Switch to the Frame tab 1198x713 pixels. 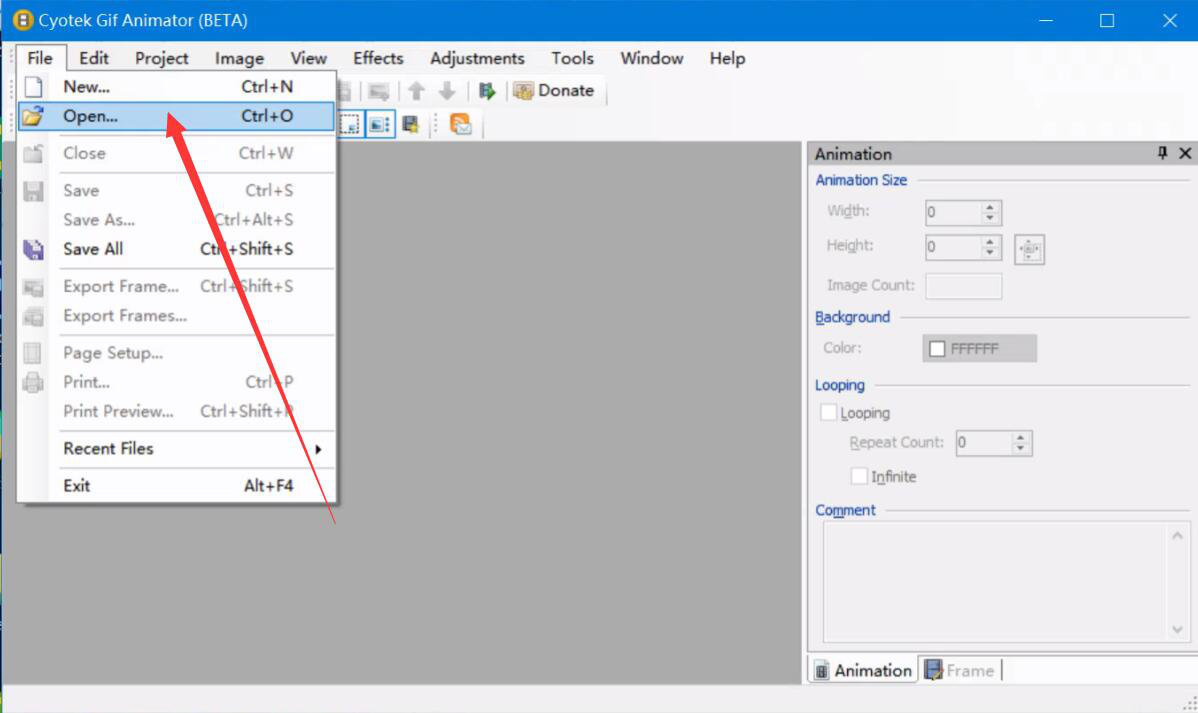pyautogui.click(x=959, y=670)
